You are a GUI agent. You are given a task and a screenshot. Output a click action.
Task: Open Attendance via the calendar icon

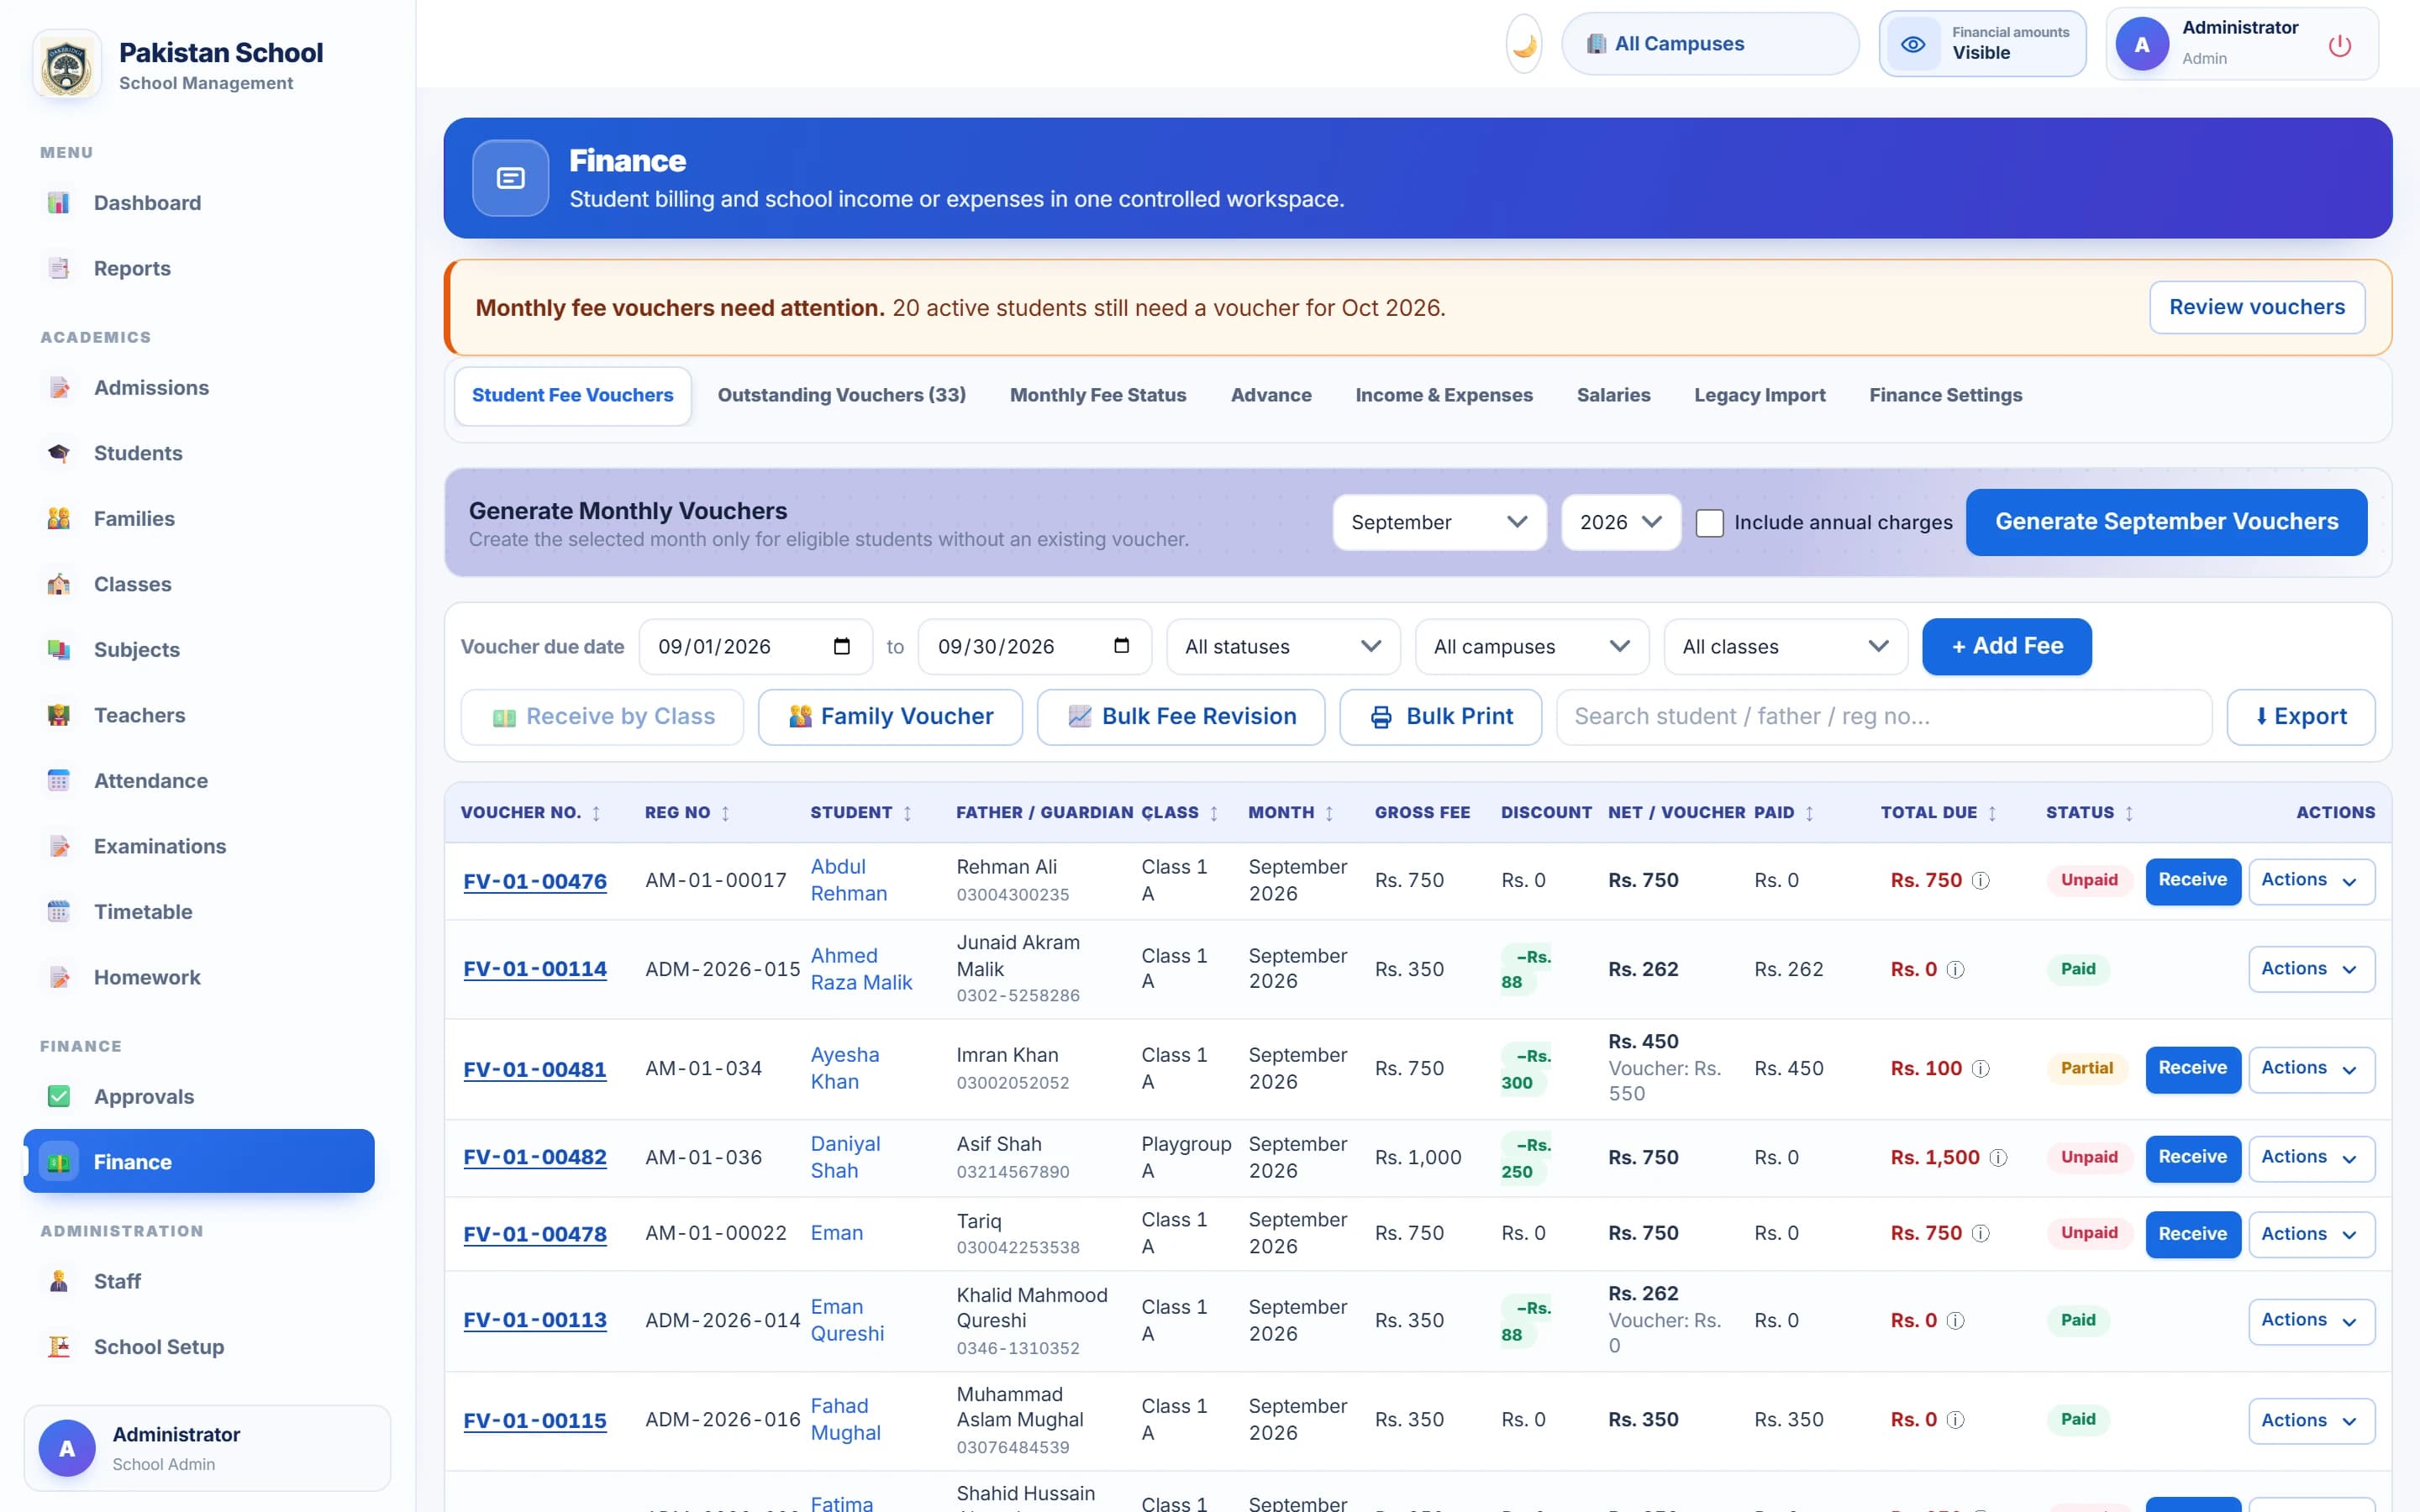[59, 781]
